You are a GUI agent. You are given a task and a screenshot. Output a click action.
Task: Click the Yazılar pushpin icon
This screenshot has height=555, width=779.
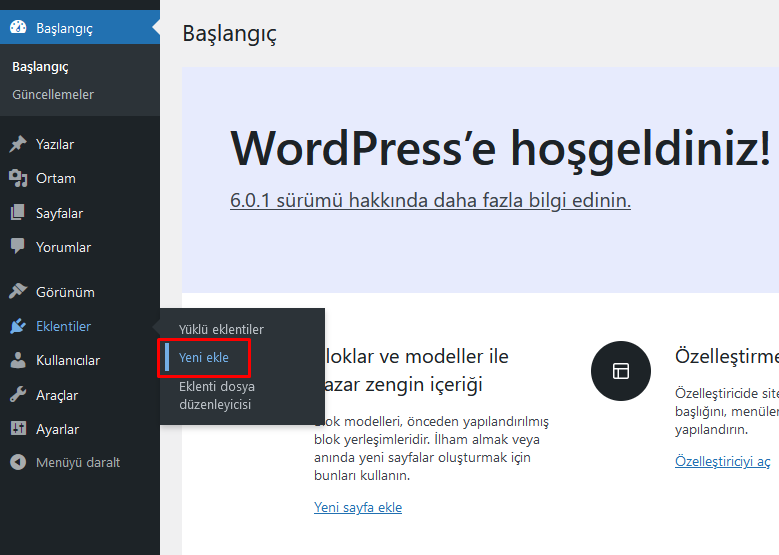pos(18,144)
